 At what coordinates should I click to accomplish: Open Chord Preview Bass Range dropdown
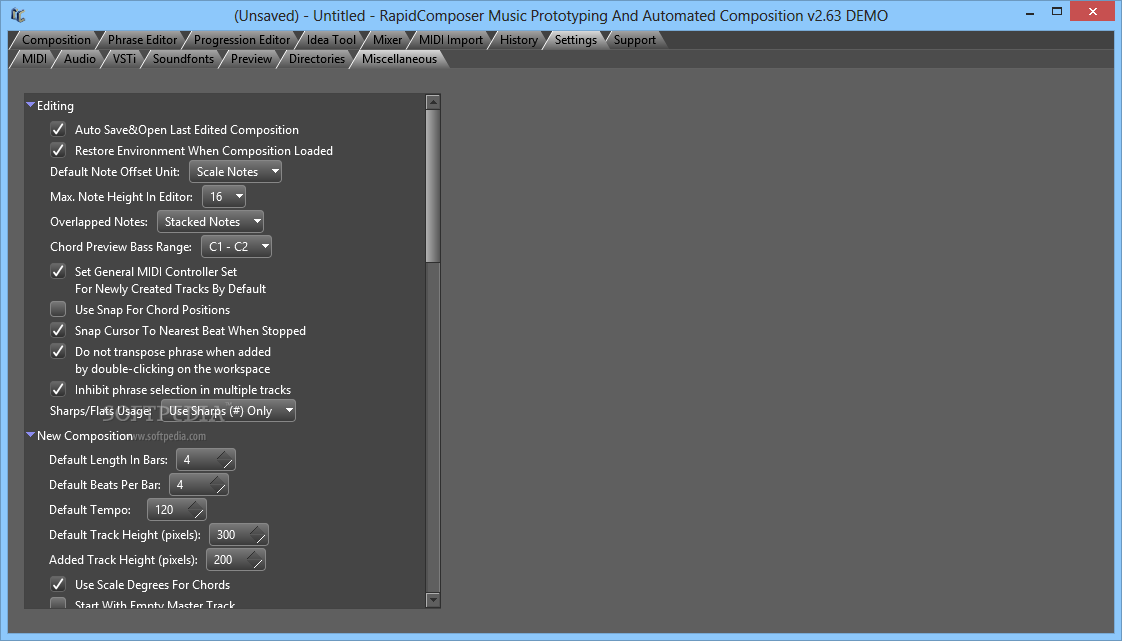236,247
